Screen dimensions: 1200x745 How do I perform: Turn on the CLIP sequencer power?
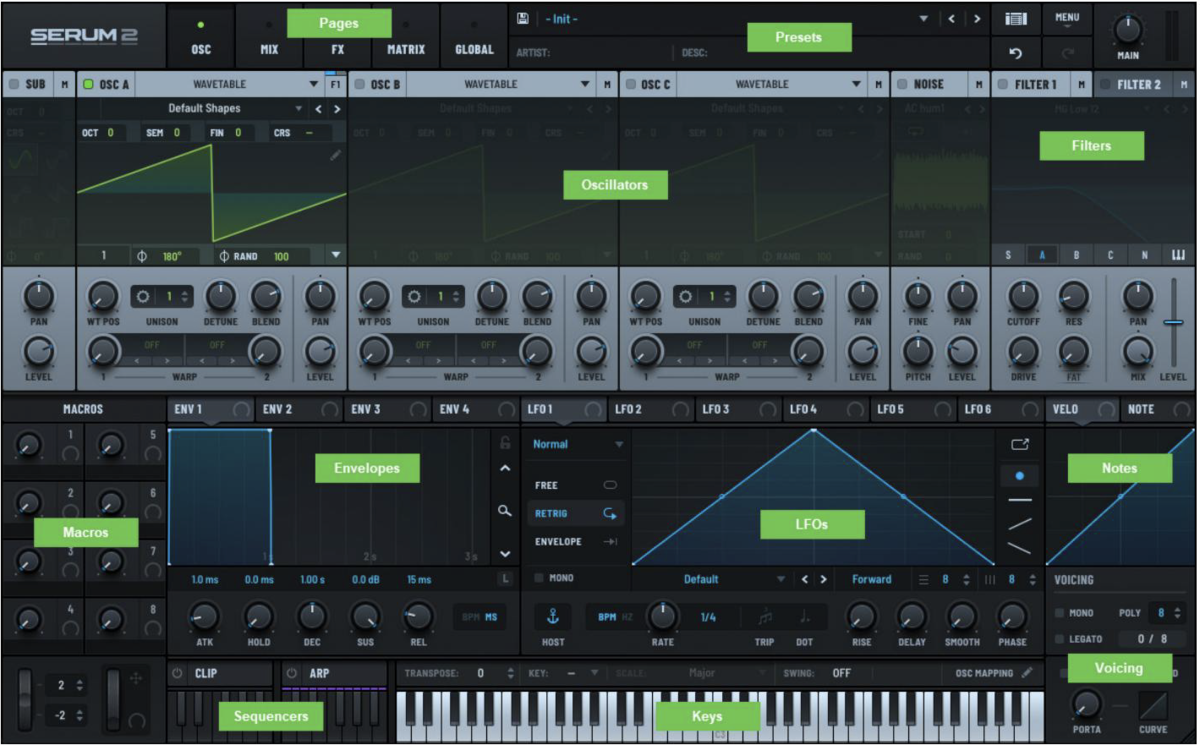tap(177, 673)
